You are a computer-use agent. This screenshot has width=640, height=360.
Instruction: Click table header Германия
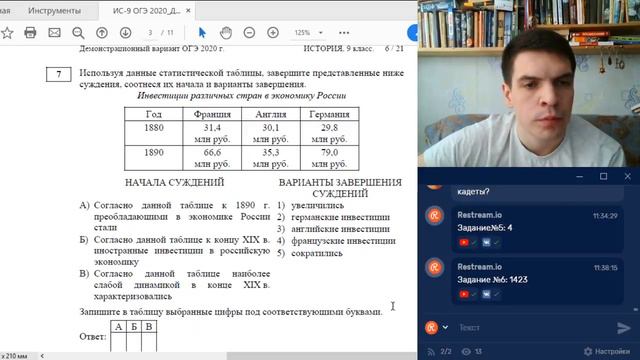329,114
